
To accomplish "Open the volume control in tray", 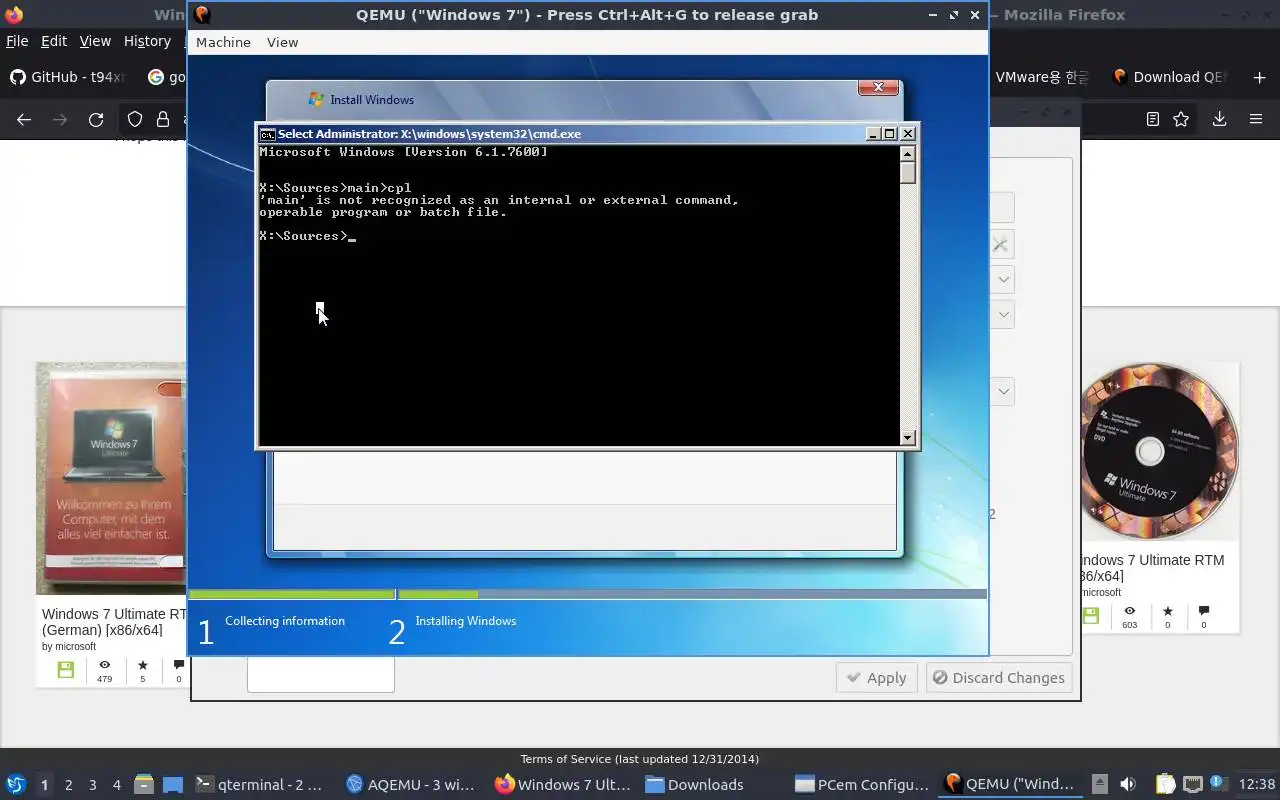I will coord(1127,784).
